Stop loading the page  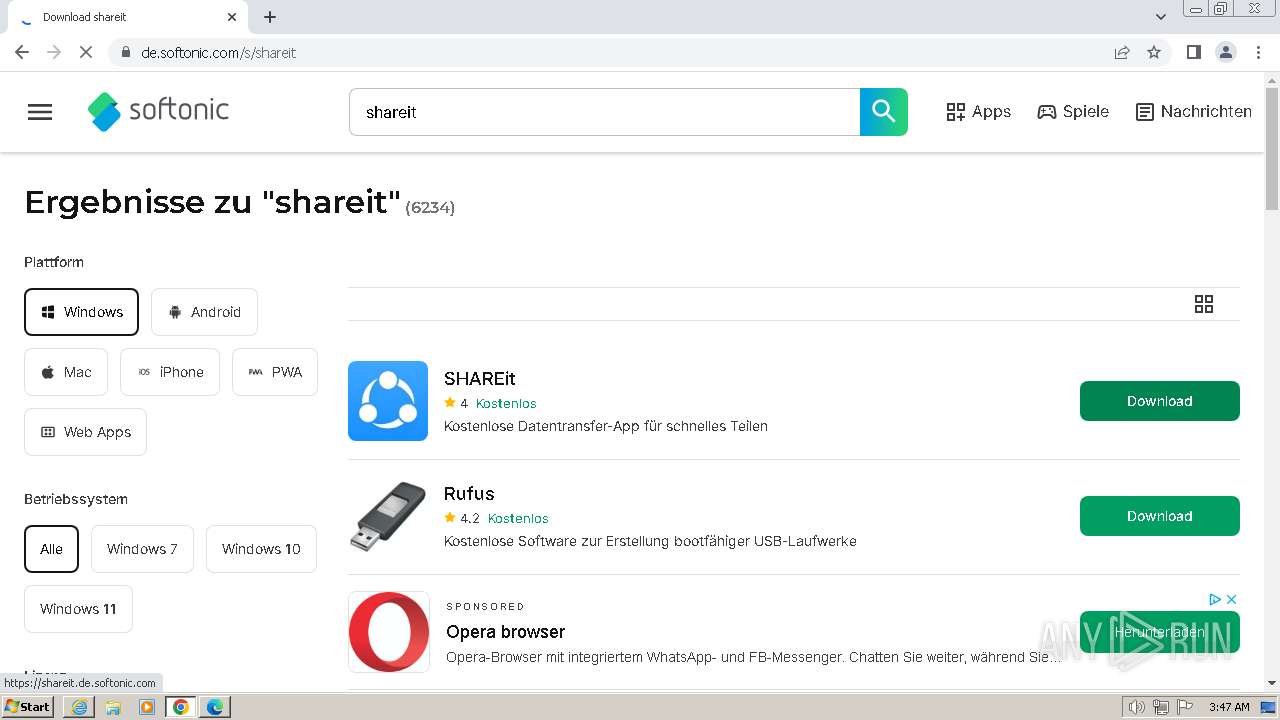86,52
